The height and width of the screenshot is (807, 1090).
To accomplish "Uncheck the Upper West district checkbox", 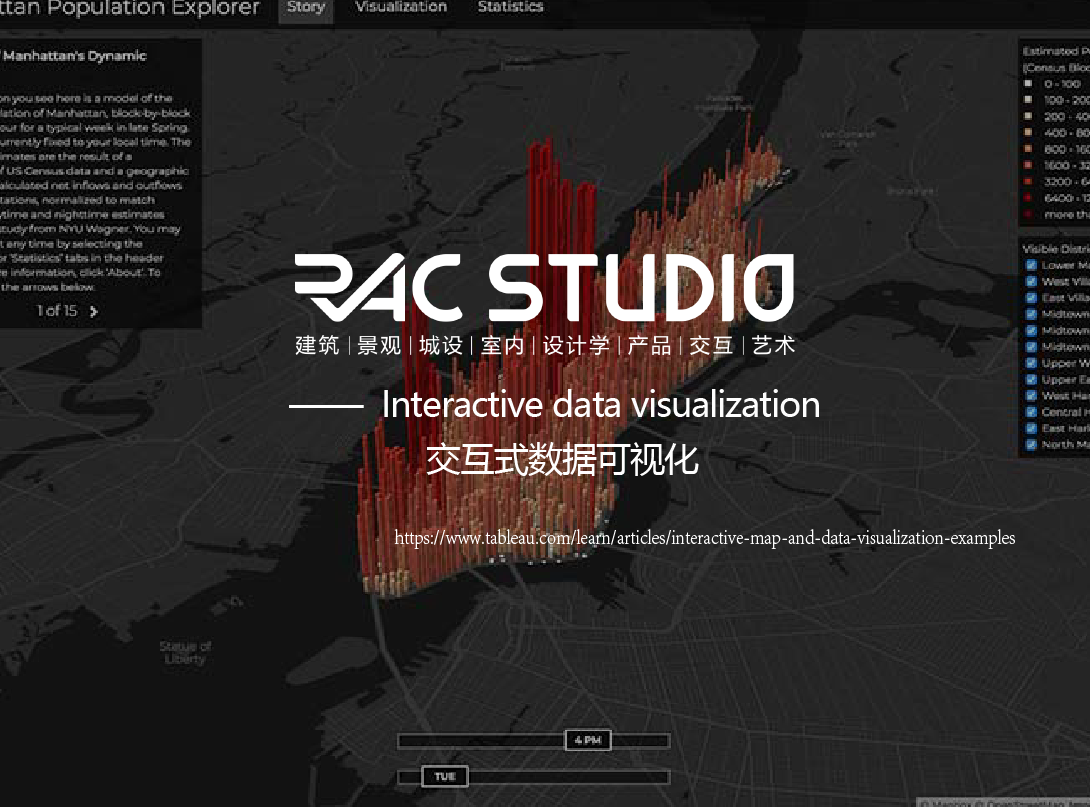I will point(1031,363).
